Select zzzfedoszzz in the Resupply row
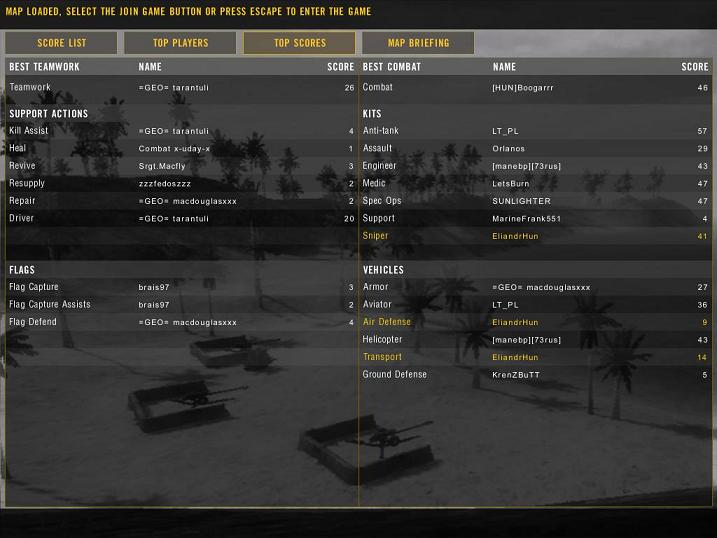717x538 pixels. [x=164, y=184]
